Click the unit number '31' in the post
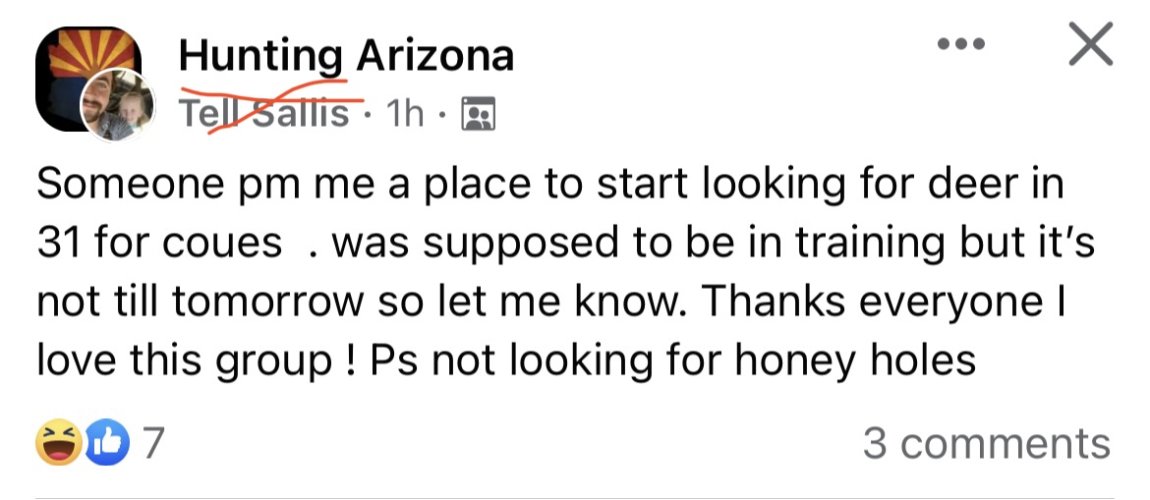This screenshot has width=1150, height=500. tap(53, 243)
